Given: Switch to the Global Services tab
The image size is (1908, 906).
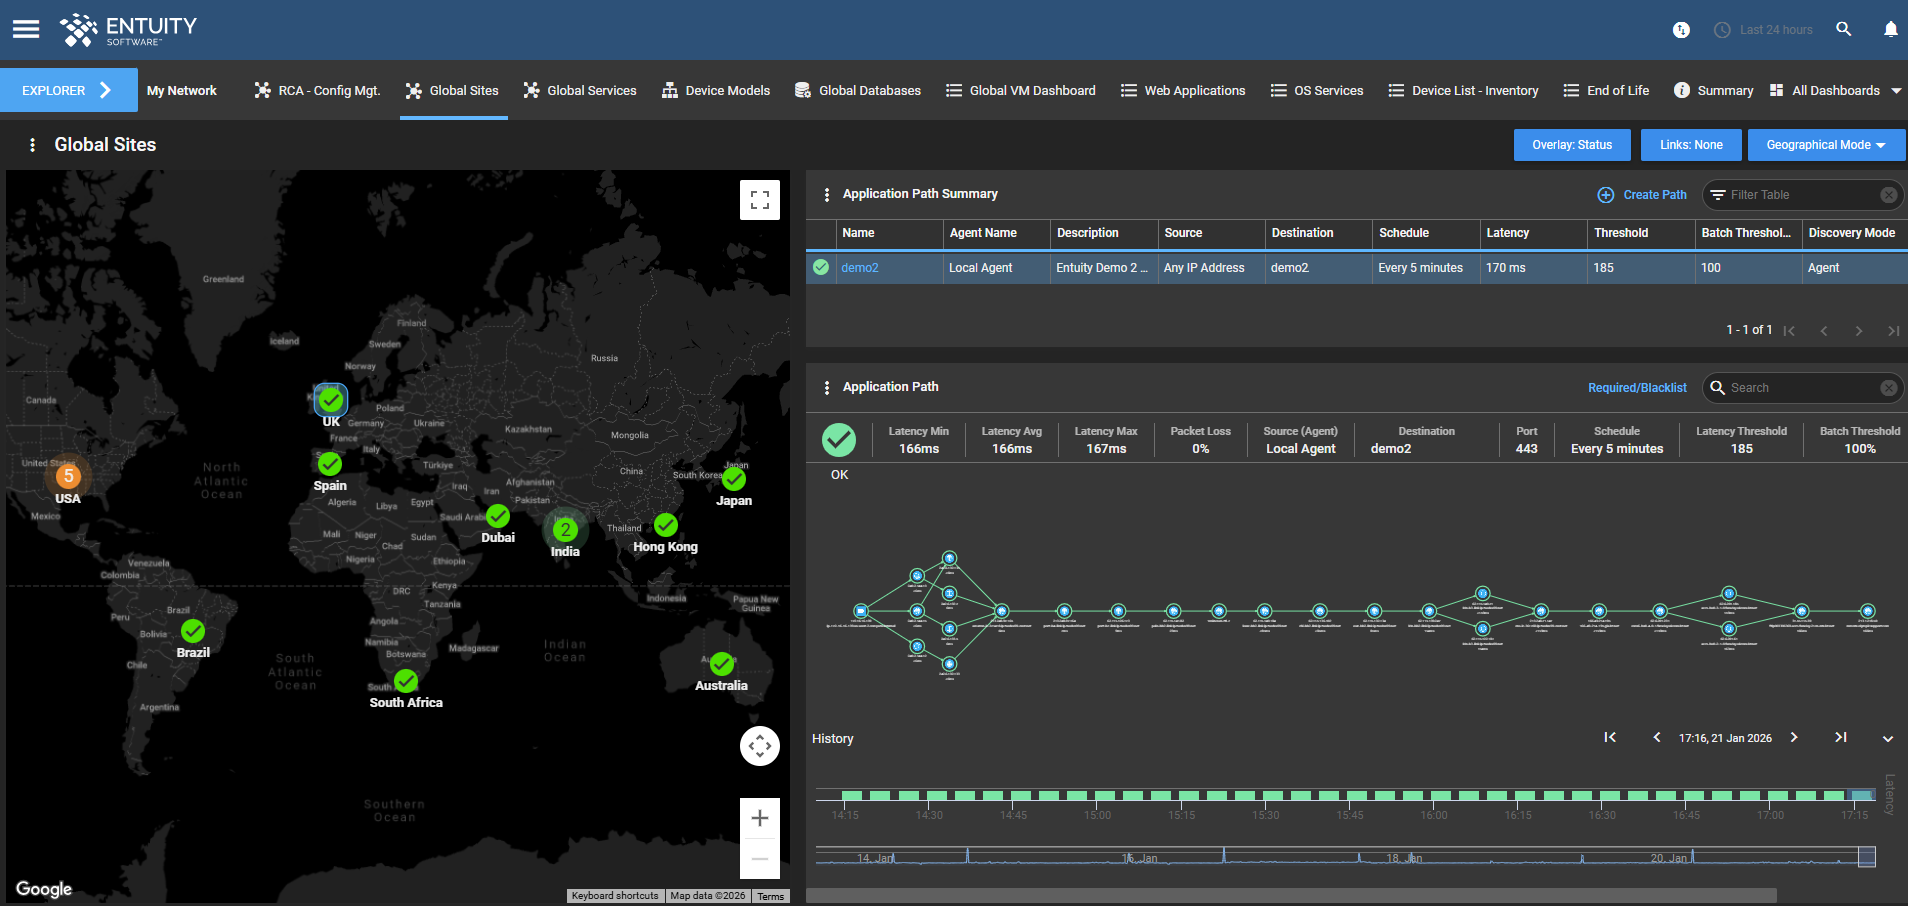Looking at the screenshot, I should (x=580, y=90).
